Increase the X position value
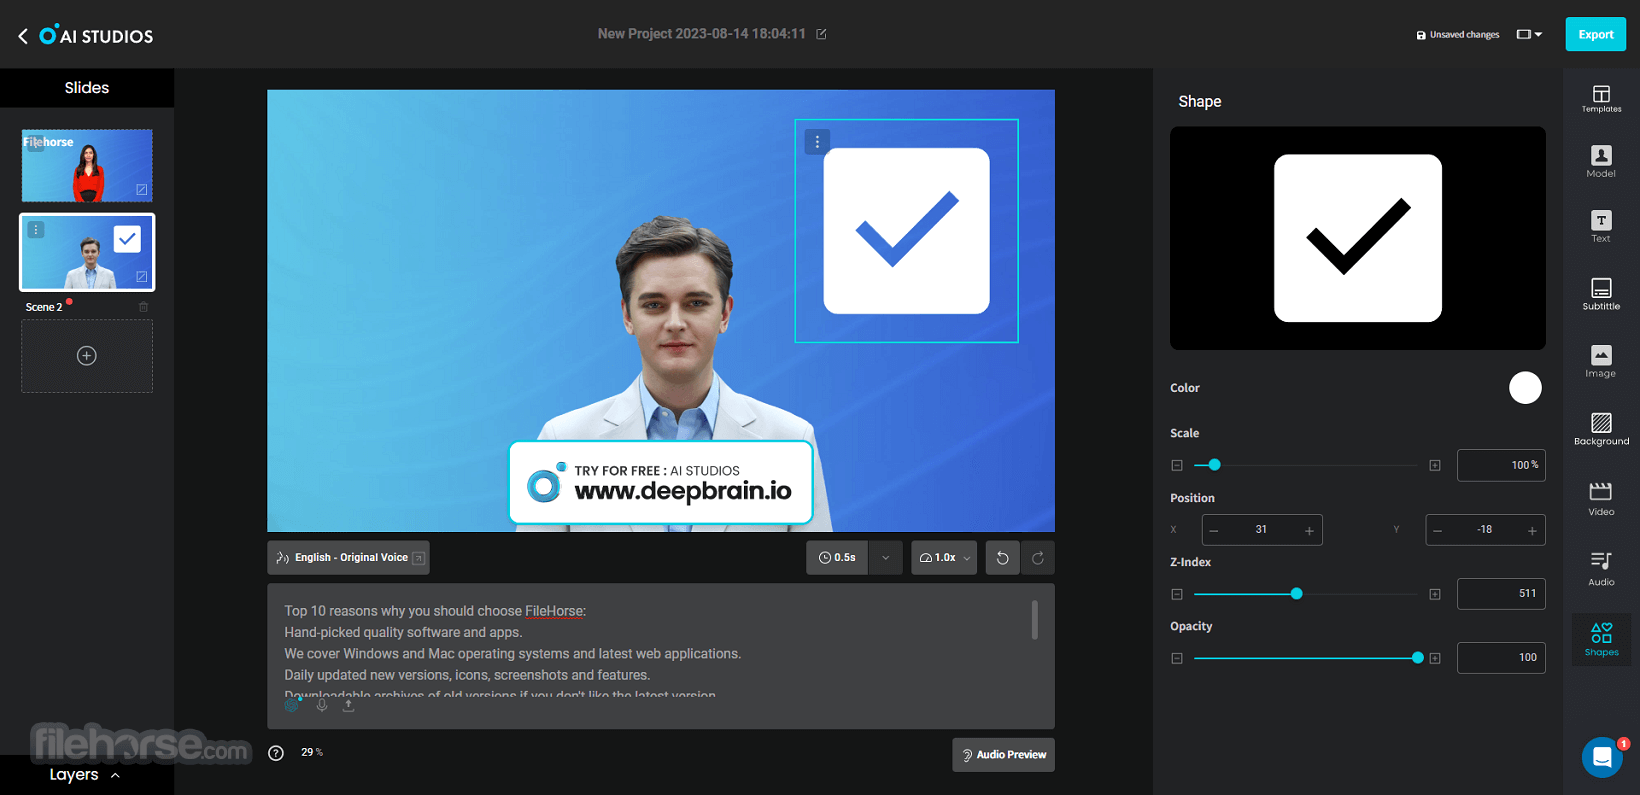The image size is (1640, 795). [1309, 531]
